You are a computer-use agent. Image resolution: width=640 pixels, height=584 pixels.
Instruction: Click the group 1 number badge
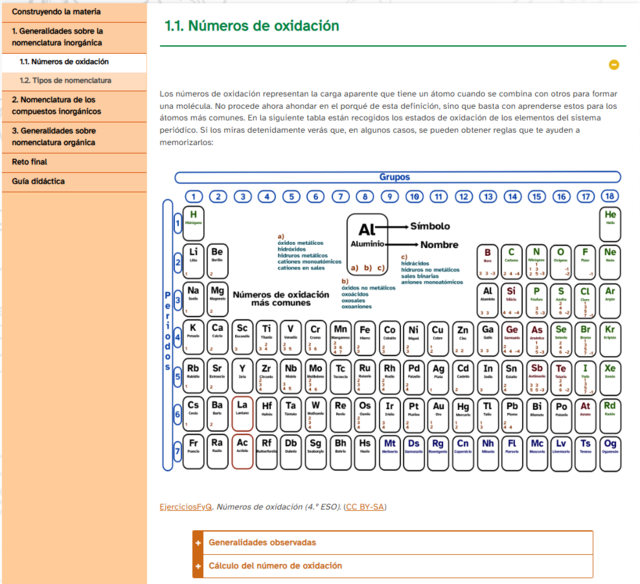pos(193,197)
